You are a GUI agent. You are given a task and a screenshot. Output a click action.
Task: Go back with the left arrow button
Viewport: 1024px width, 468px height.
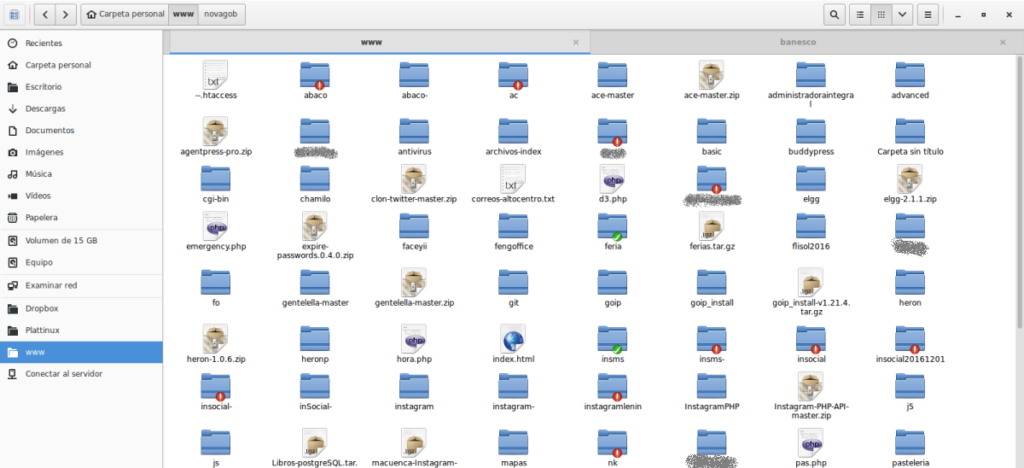coord(44,14)
